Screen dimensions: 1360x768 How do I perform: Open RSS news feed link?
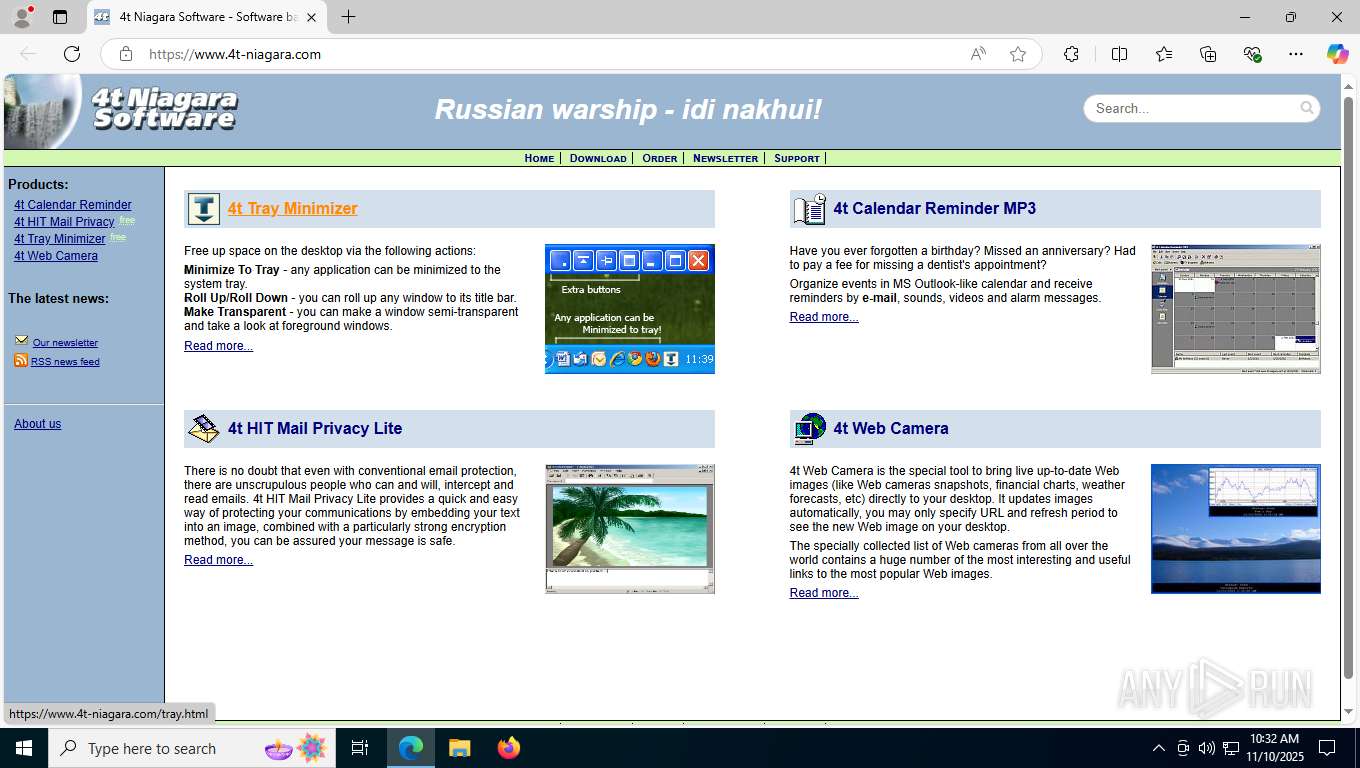[65, 362]
